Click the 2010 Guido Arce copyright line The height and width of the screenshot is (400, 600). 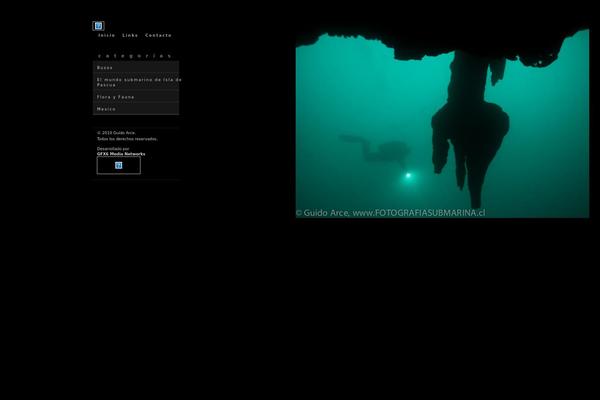click(116, 133)
